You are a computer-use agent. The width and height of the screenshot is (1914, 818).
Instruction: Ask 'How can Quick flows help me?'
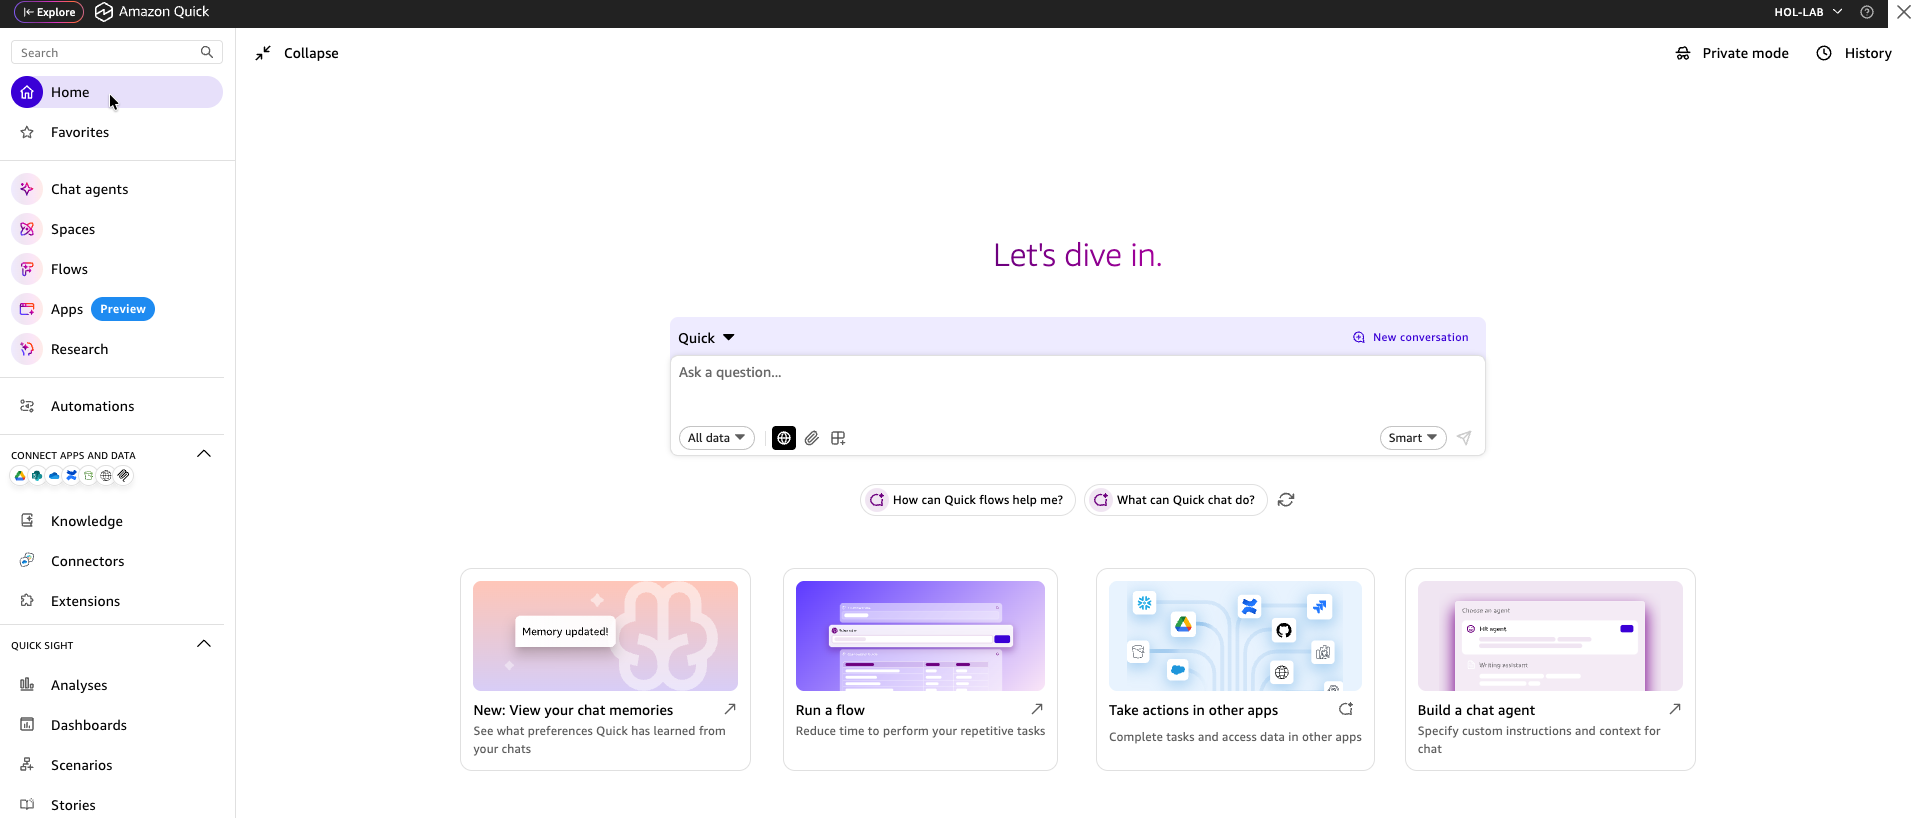[968, 500]
